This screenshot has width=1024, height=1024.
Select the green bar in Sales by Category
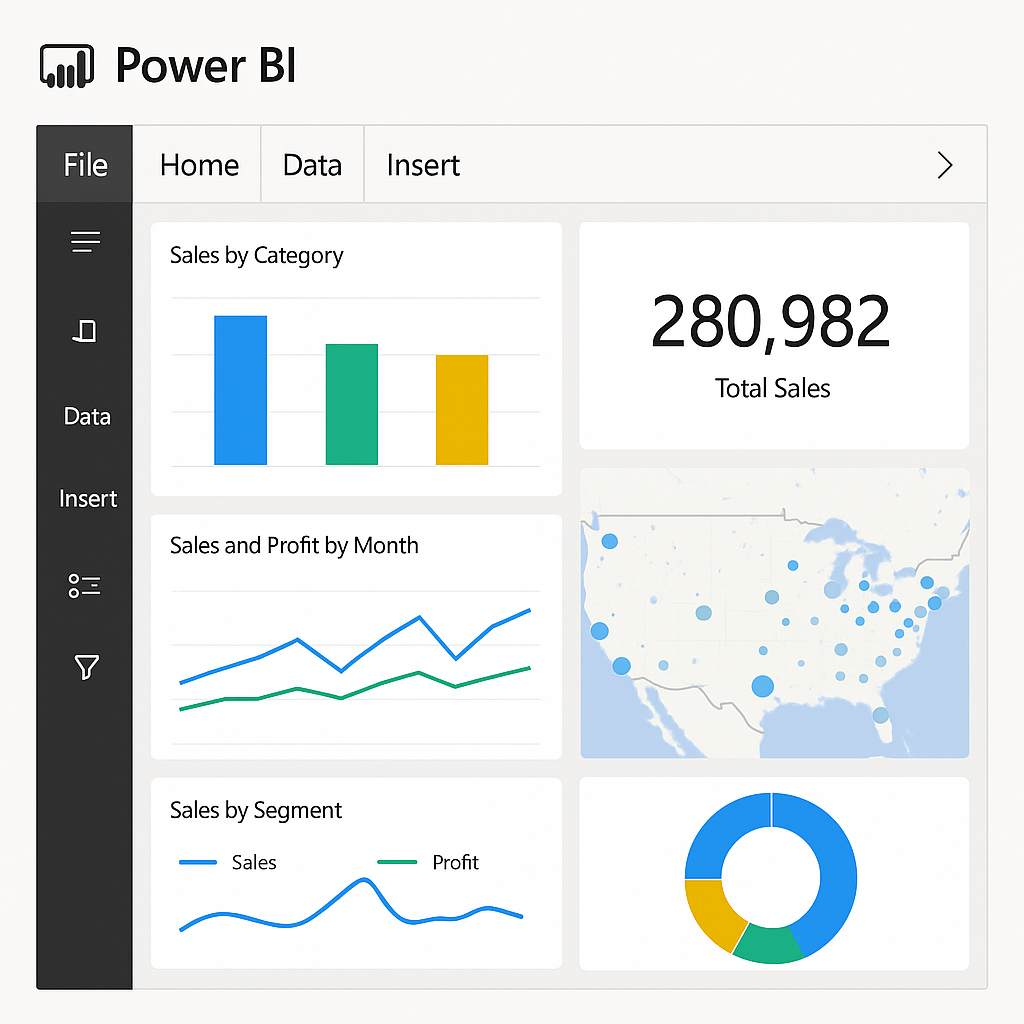click(351, 404)
